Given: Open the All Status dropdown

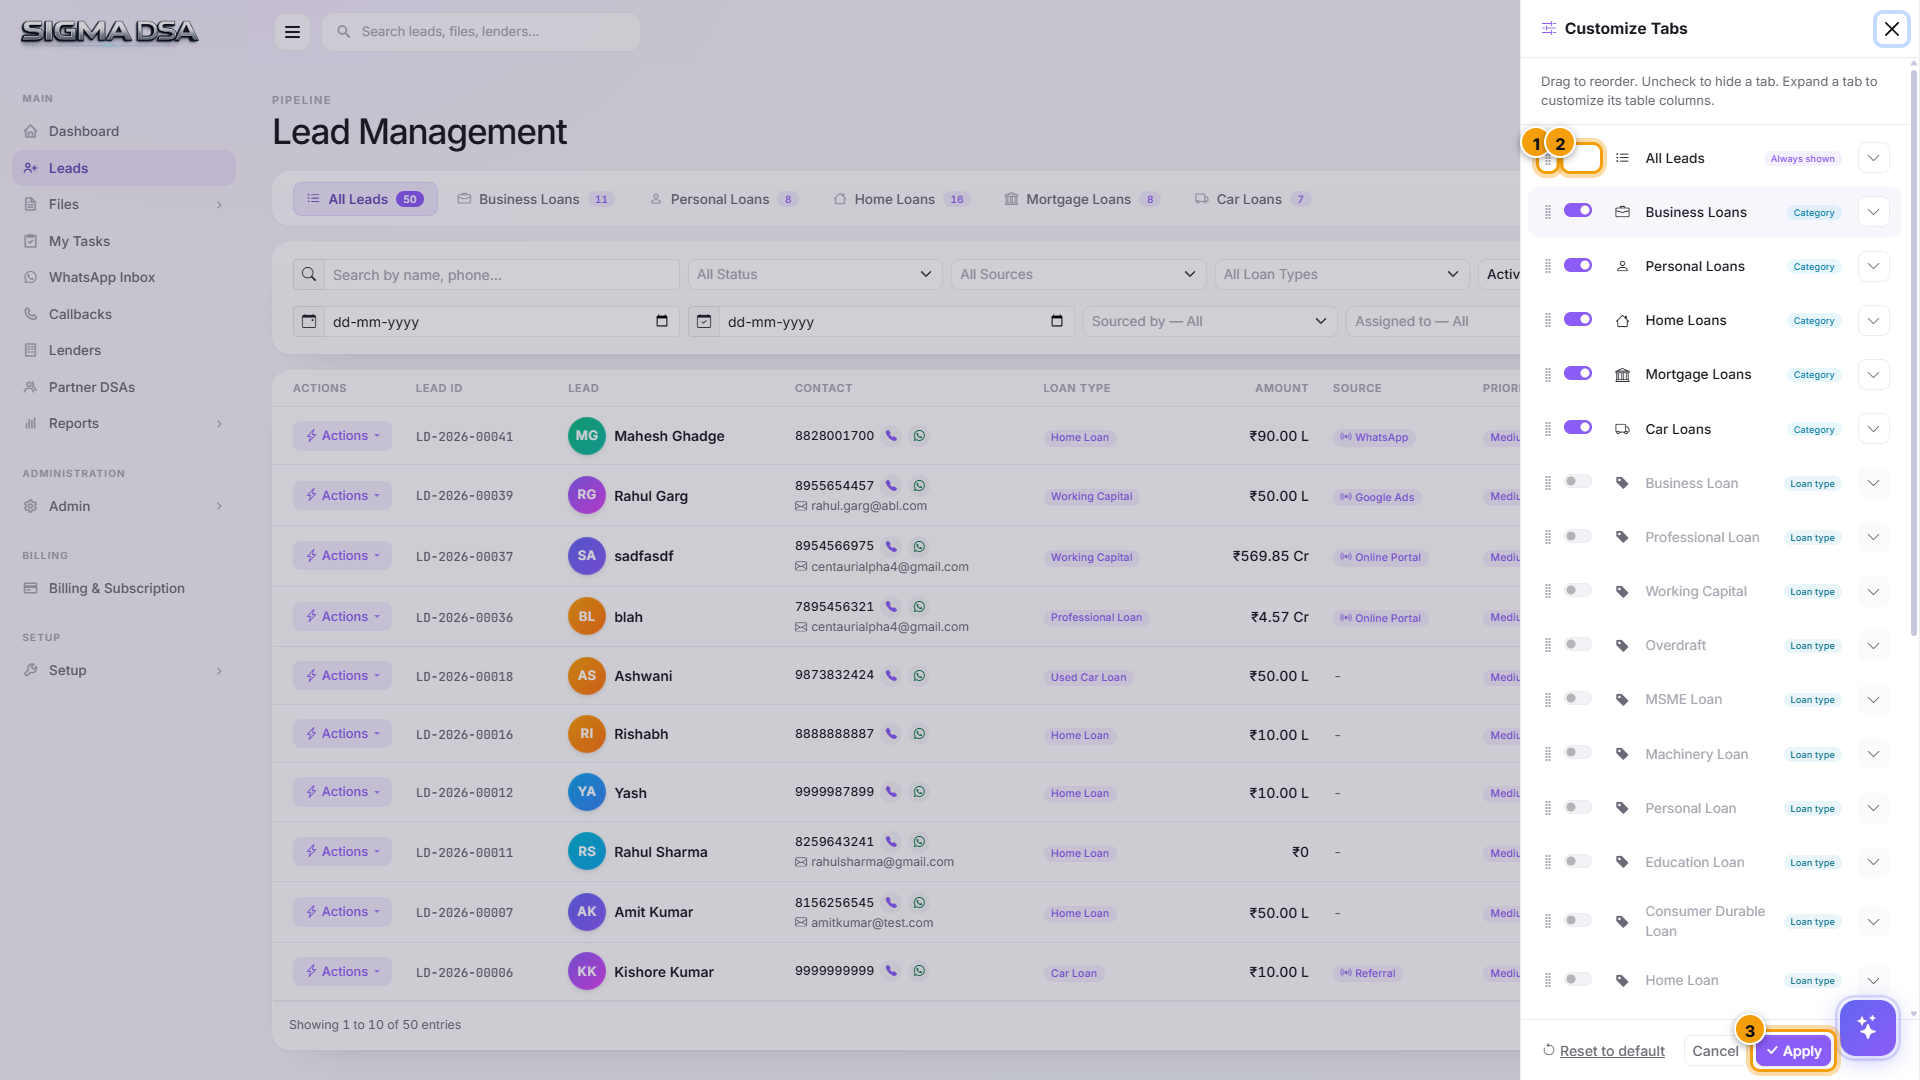Looking at the screenshot, I should click(815, 275).
